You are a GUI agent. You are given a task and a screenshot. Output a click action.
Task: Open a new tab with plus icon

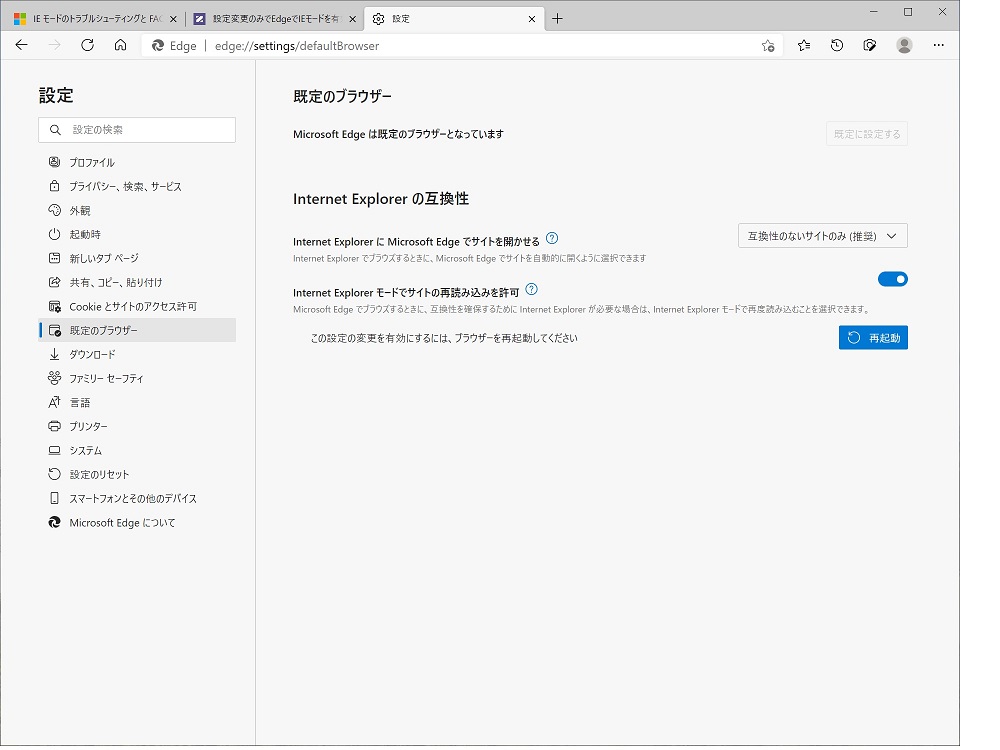557,18
